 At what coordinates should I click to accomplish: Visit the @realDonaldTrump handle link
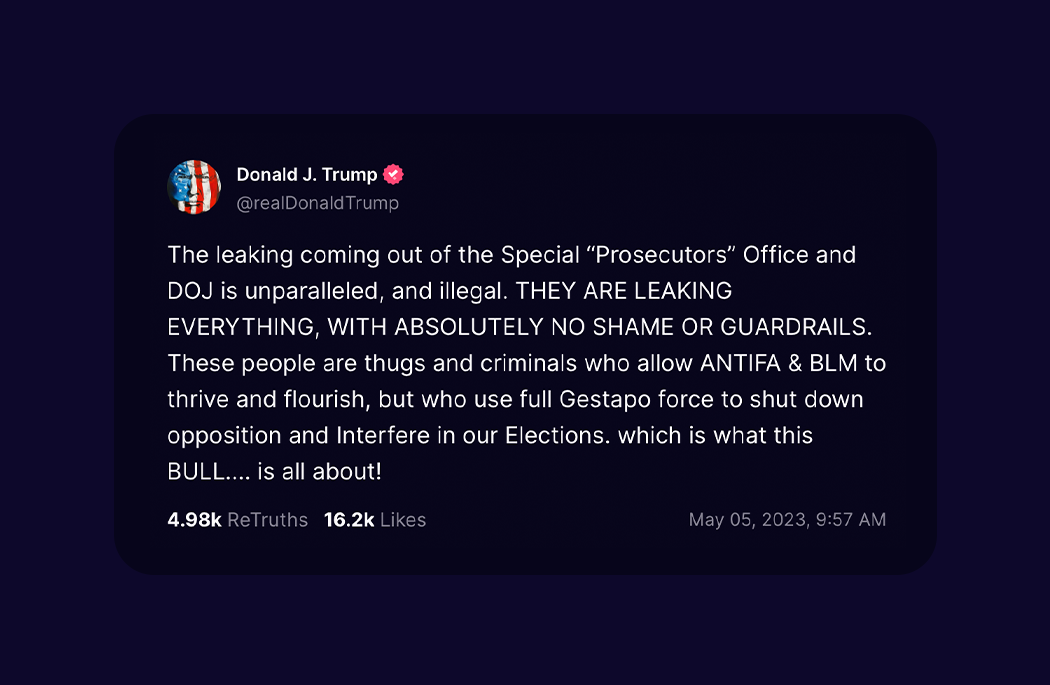(317, 203)
